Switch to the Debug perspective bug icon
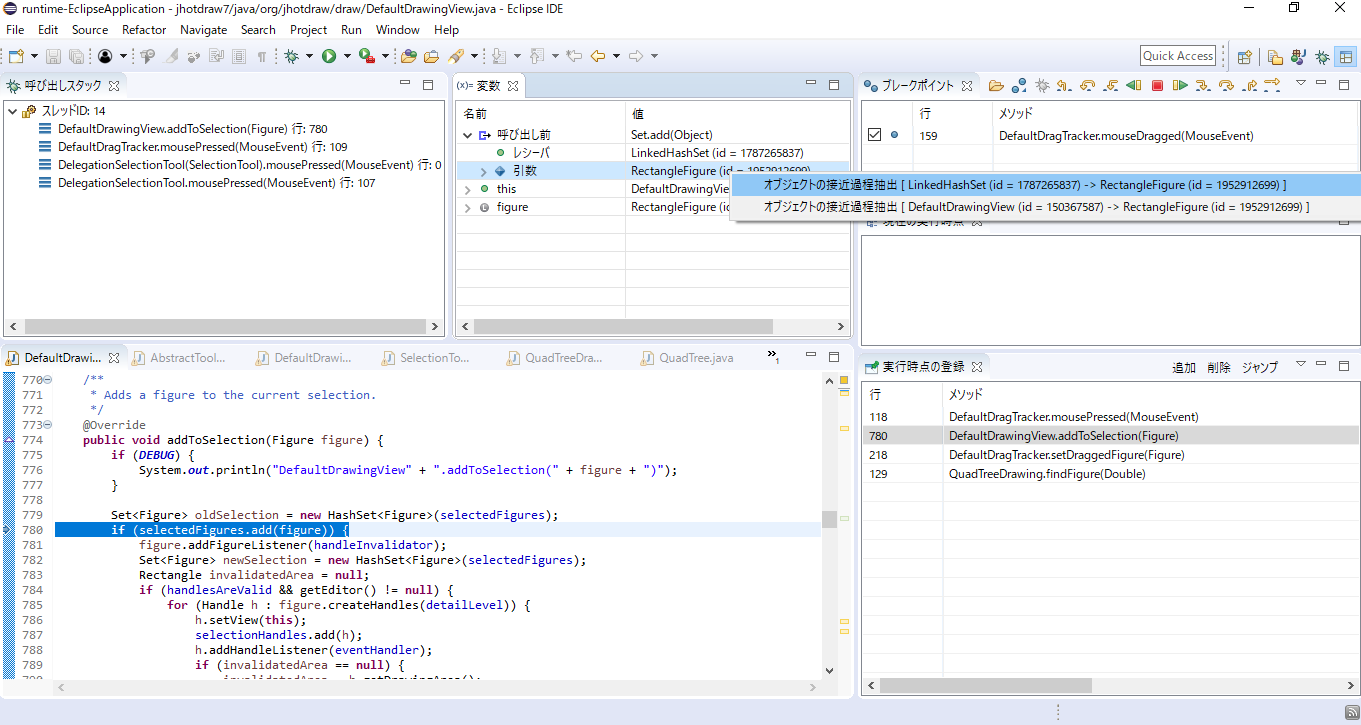Screen dimensions: 1361x725 coord(1322,57)
